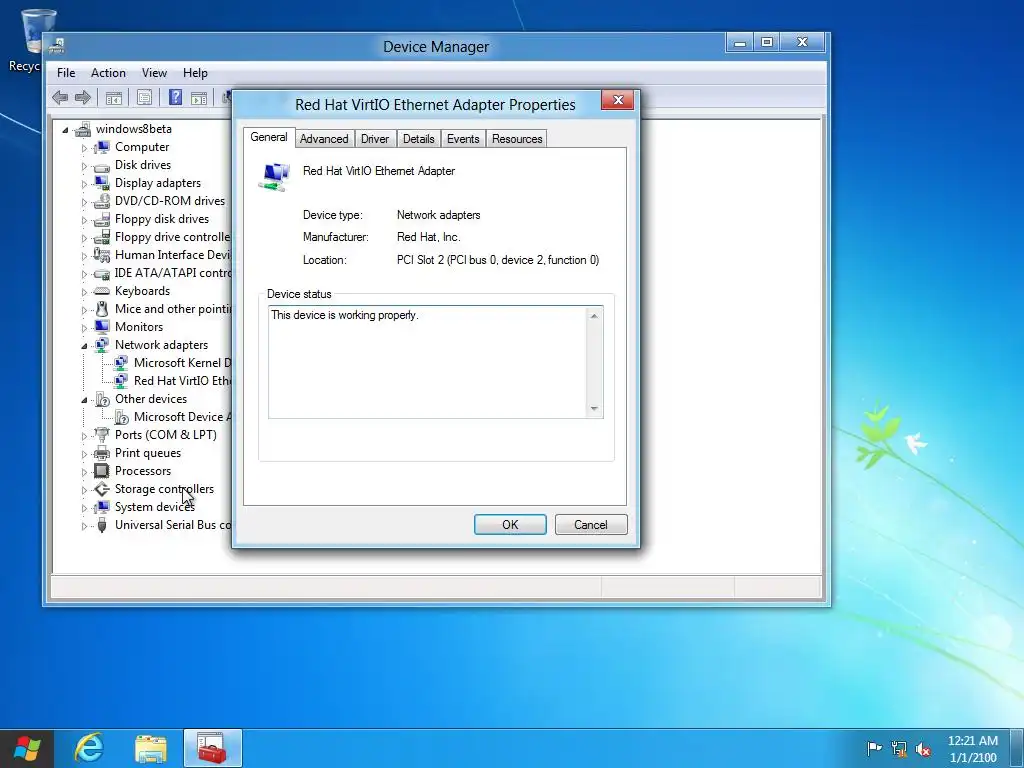Click the Cancel button
Viewport: 1024px width, 768px height.
pos(591,524)
